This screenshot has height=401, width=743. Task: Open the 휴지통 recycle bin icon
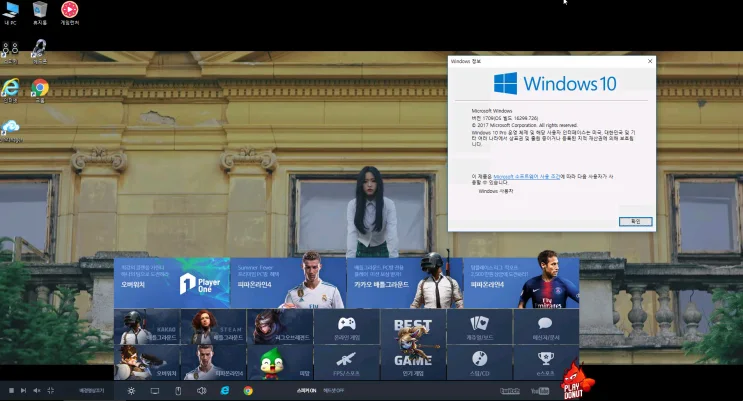tap(40, 13)
